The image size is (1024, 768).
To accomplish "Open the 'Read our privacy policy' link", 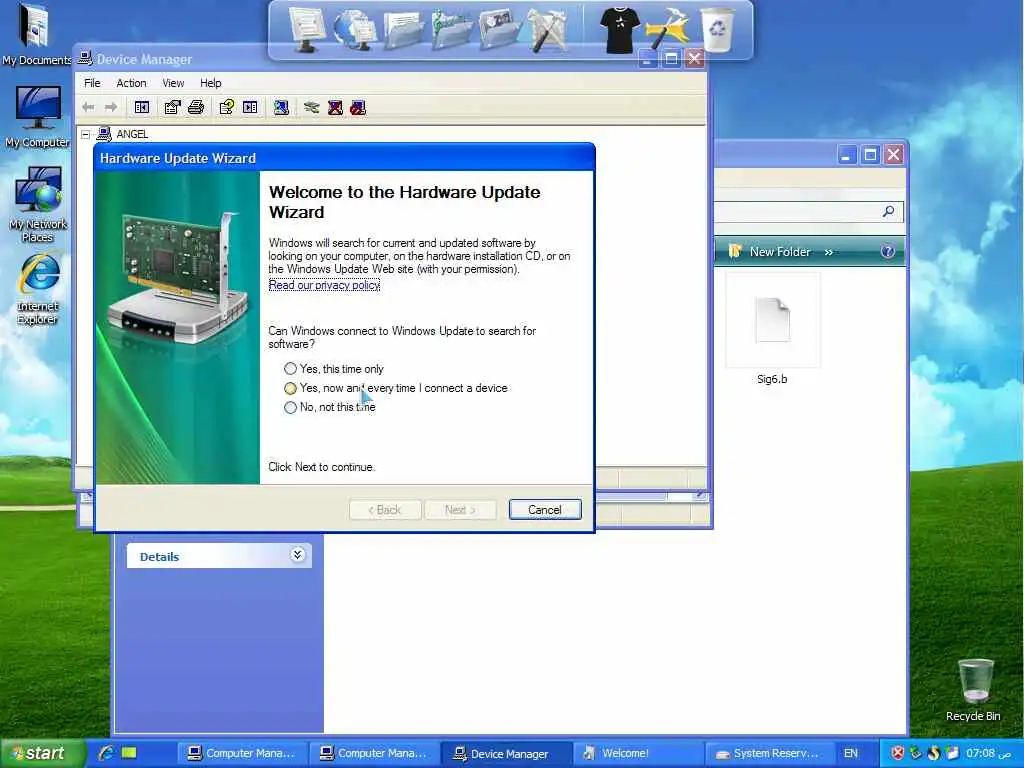I will [x=324, y=285].
